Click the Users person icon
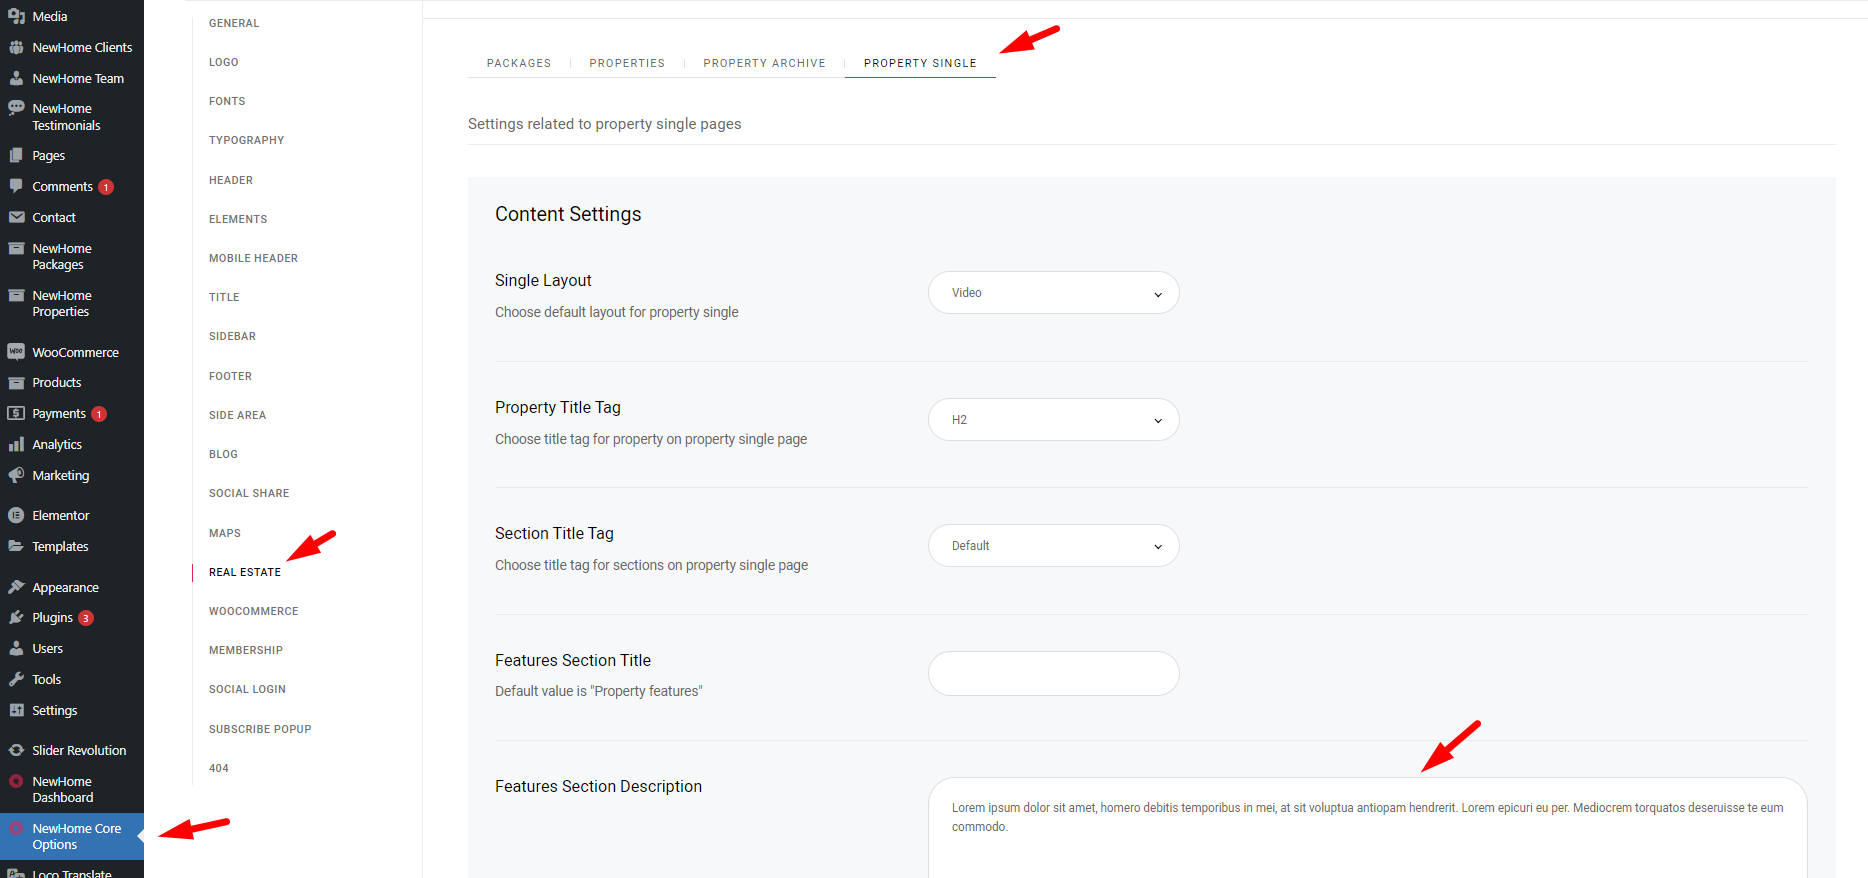This screenshot has width=1868, height=878. pyautogui.click(x=16, y=648)
